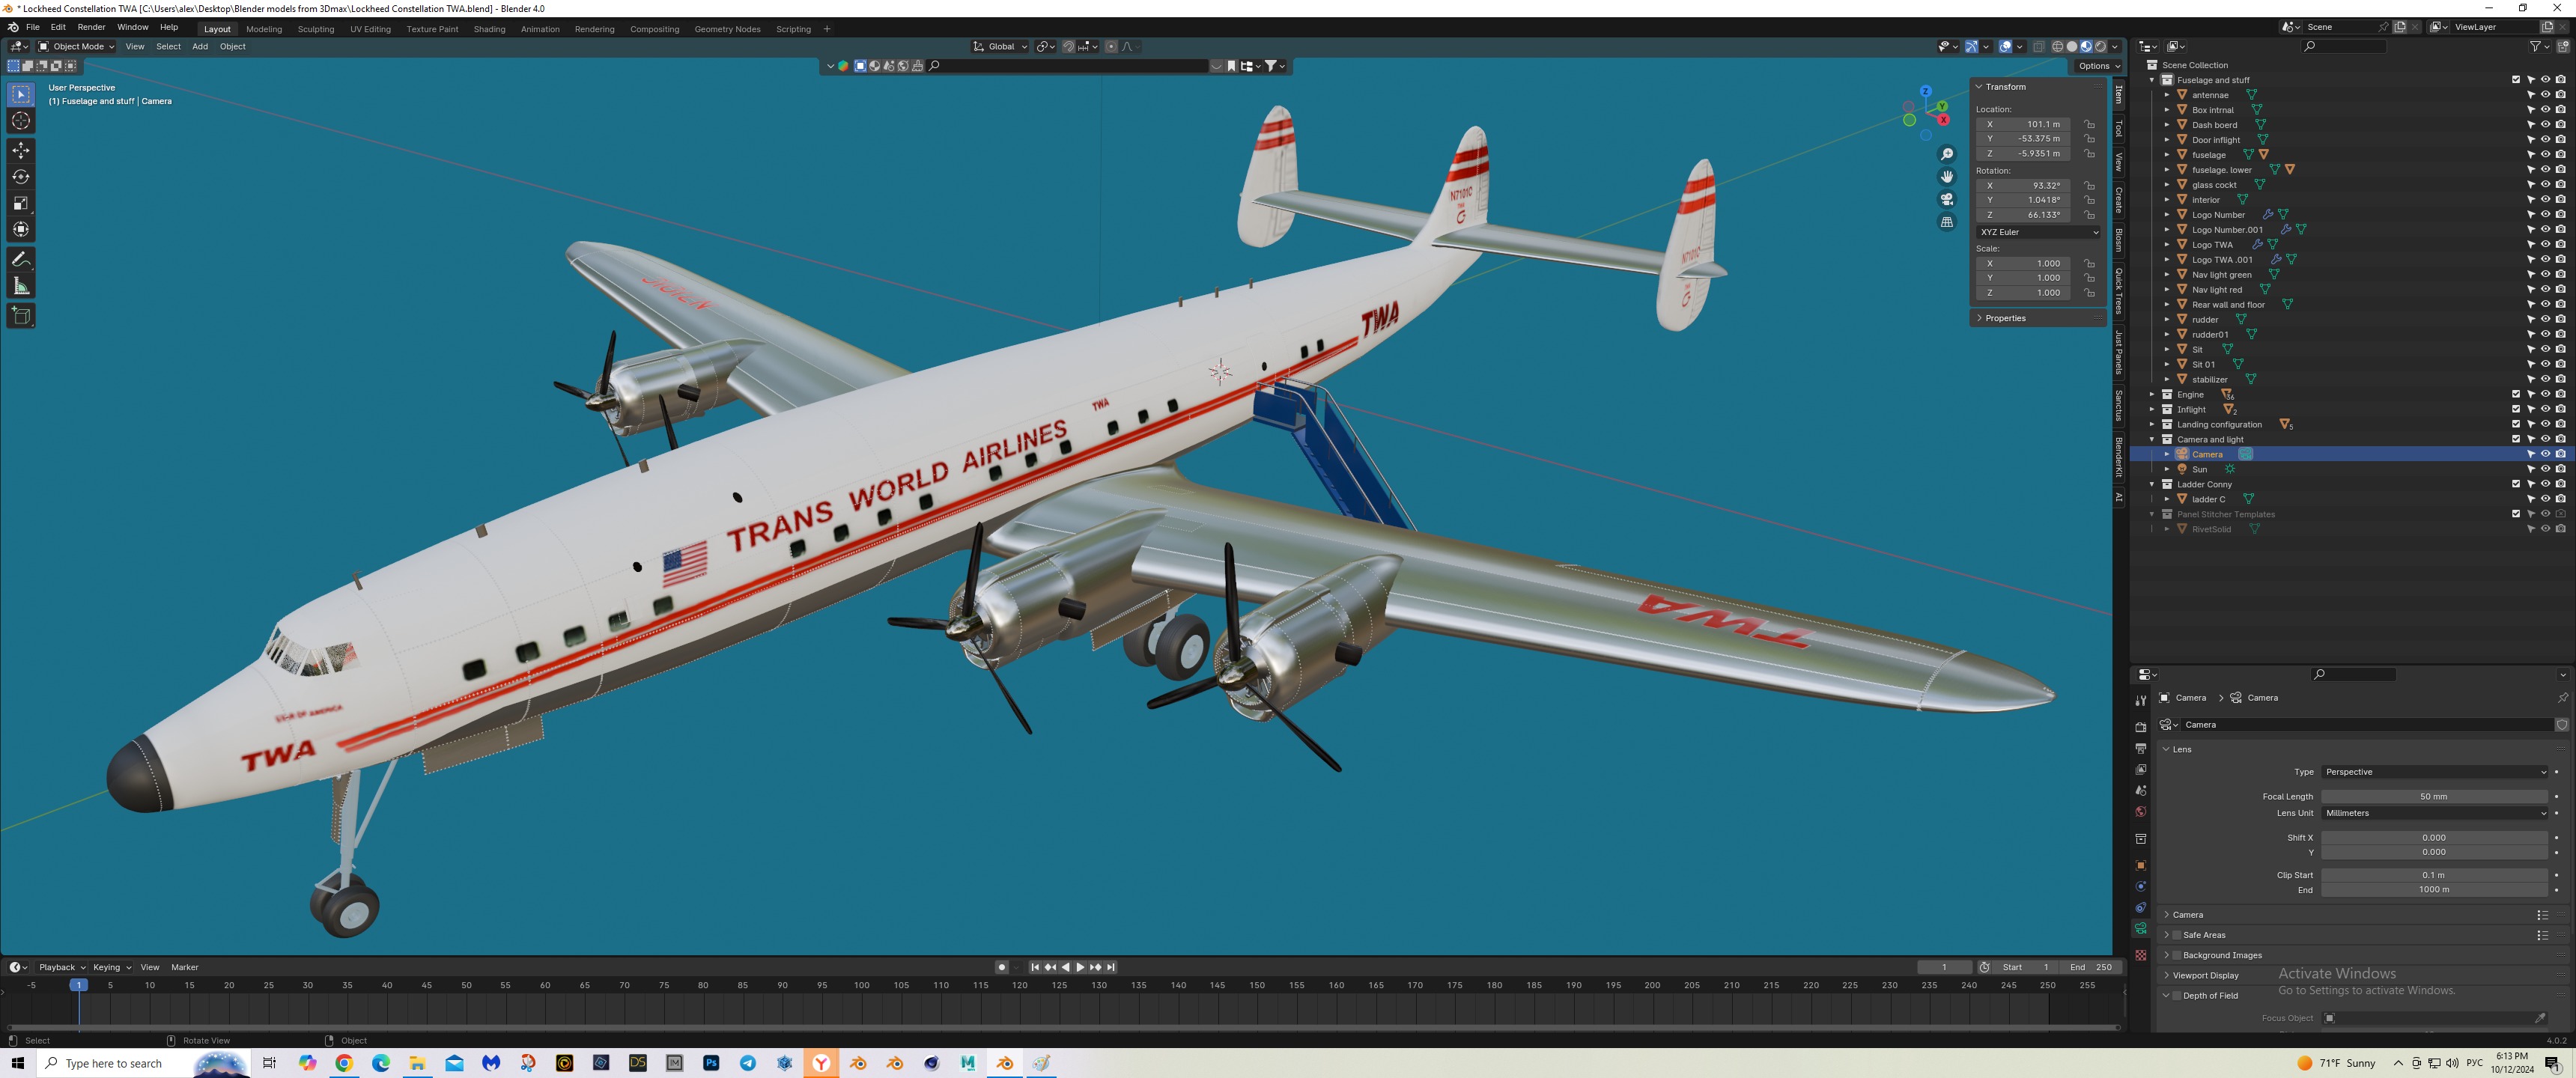
Task: Open the viewport Options button
Action: click(2097, 66)
